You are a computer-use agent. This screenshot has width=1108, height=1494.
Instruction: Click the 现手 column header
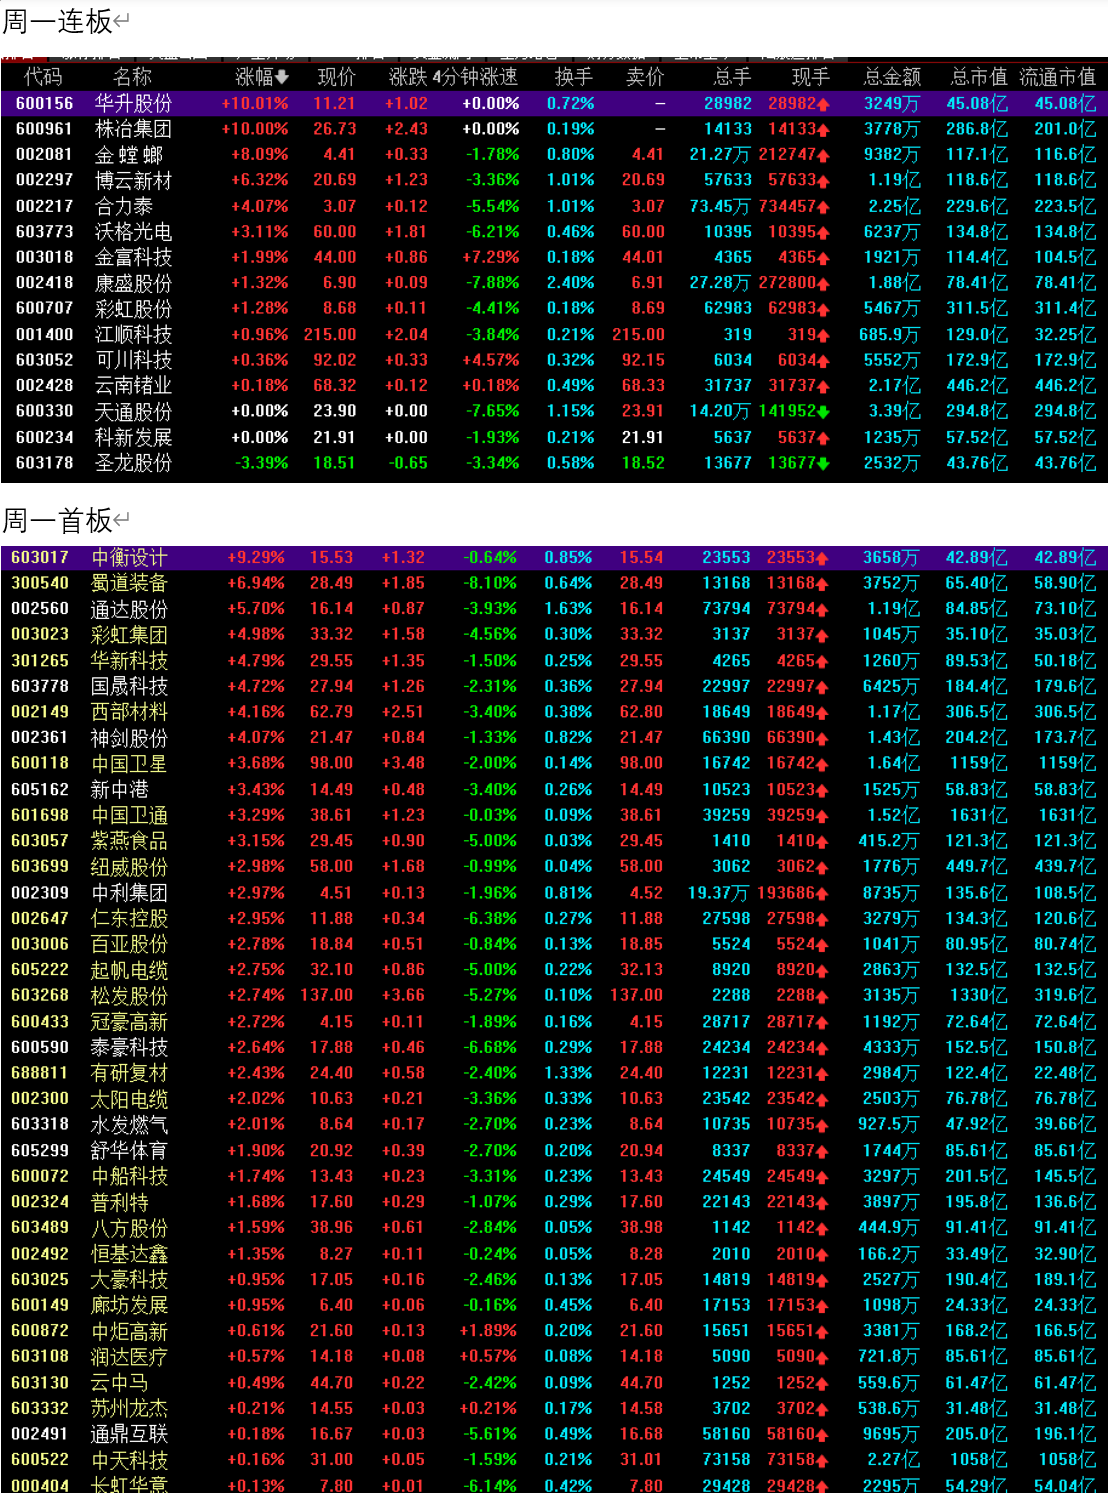coord(810,77)
